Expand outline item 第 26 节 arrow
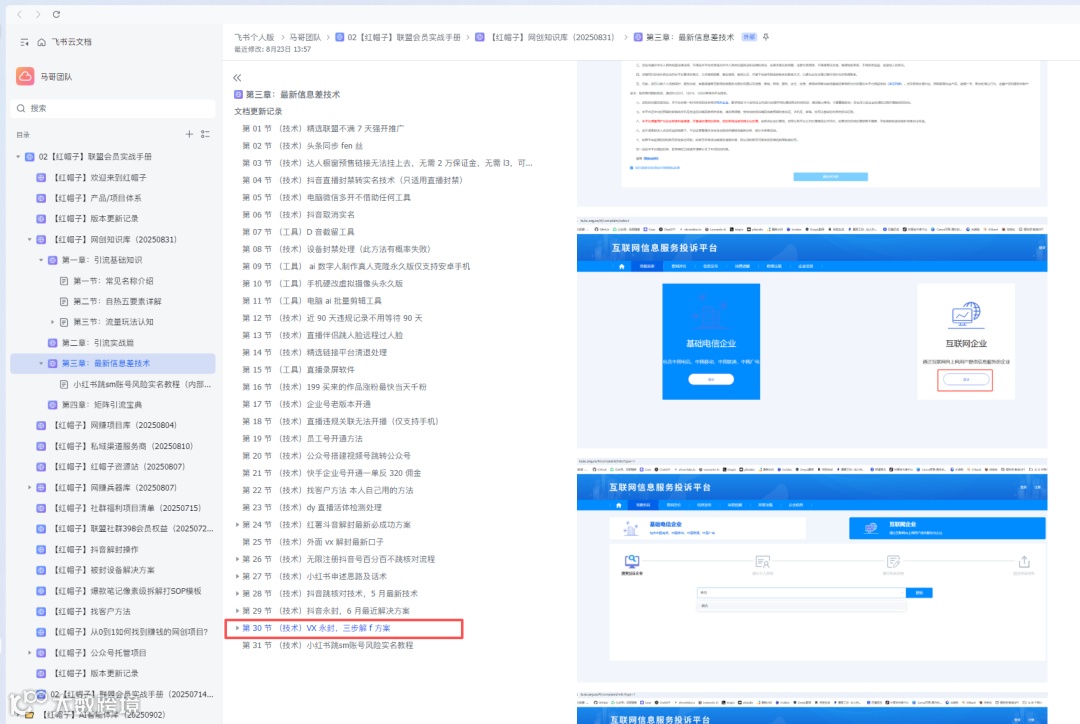 coord(238,559)
